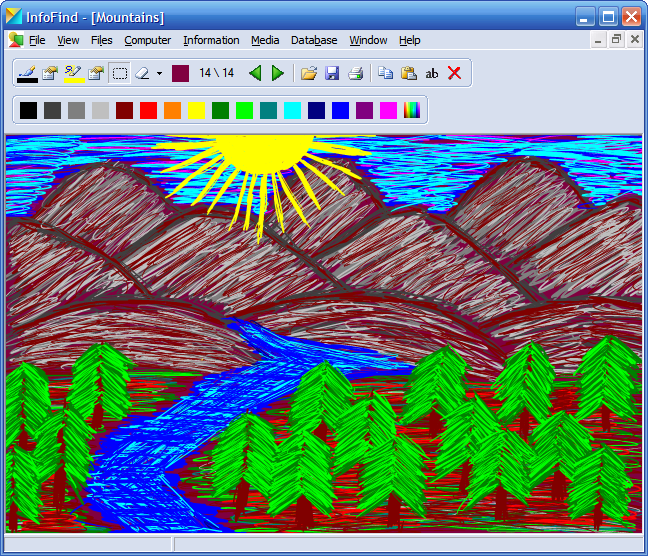Click the maroon current color box
The image size is (648, 556).
pyautogui.click(x=180, y=74)
